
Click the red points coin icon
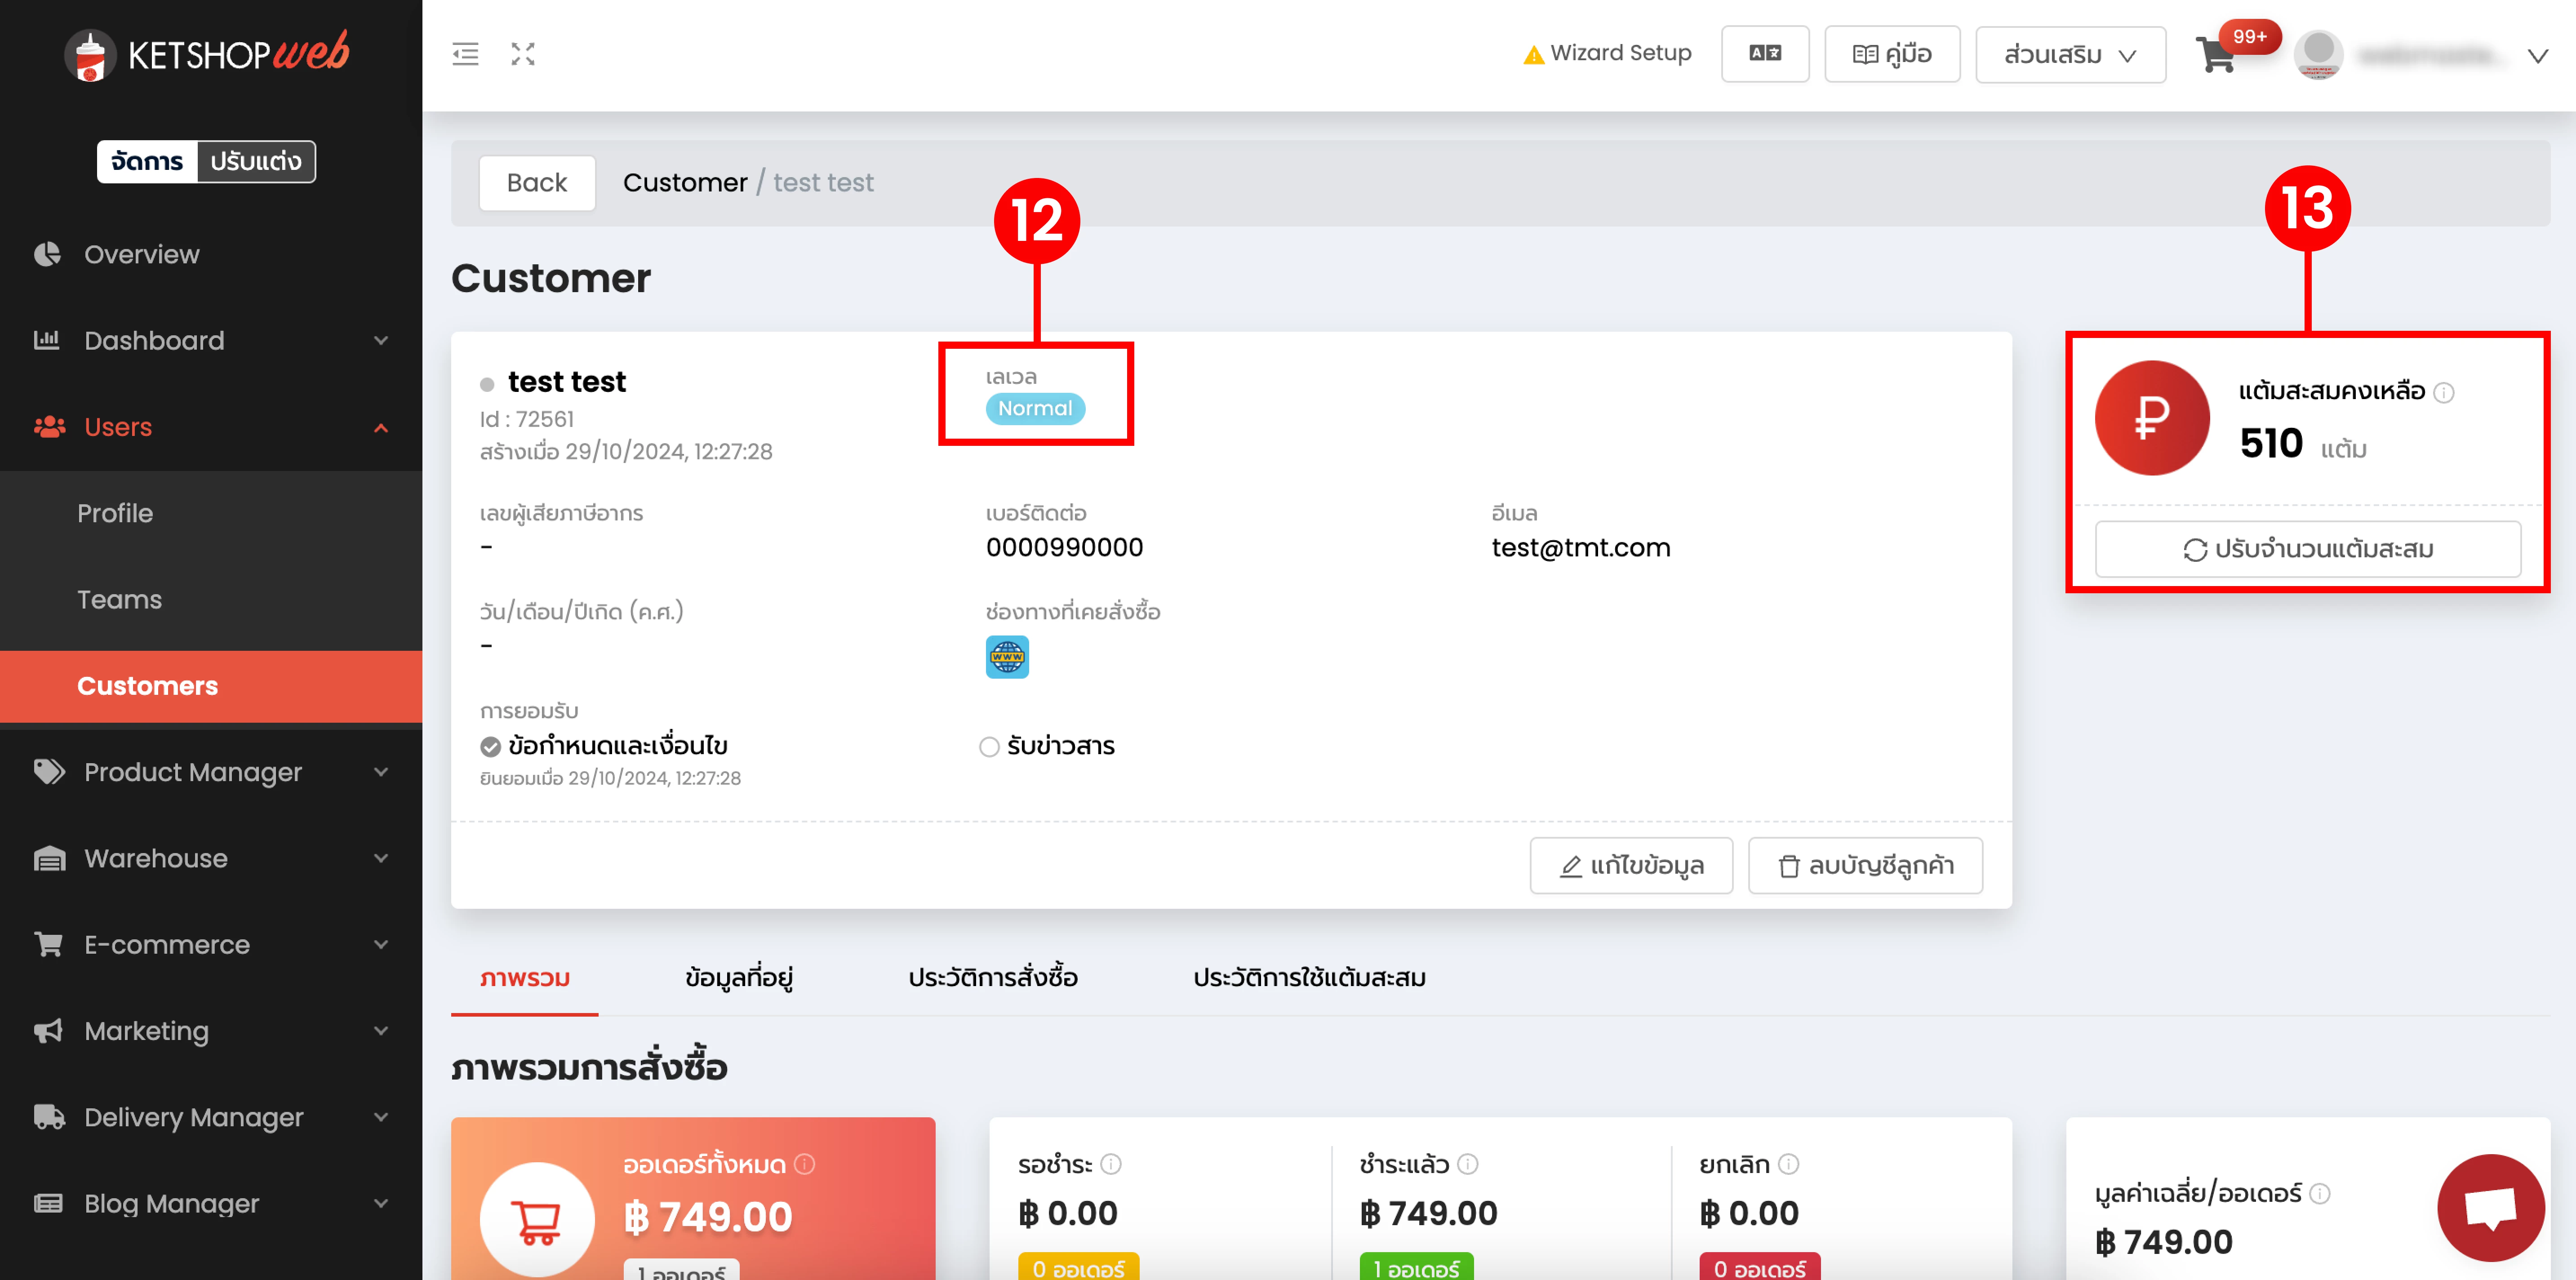[2152, 418]
